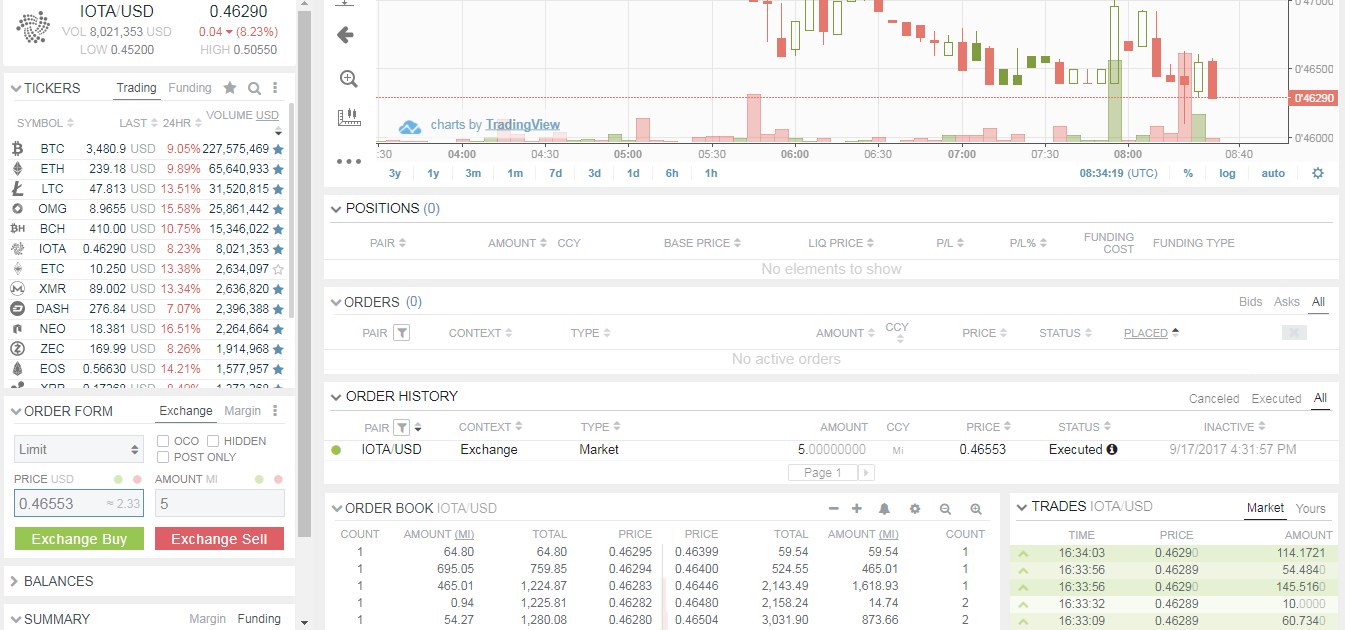
Task: Click the bell alert icon above the order book
Action: coord(884,508)
